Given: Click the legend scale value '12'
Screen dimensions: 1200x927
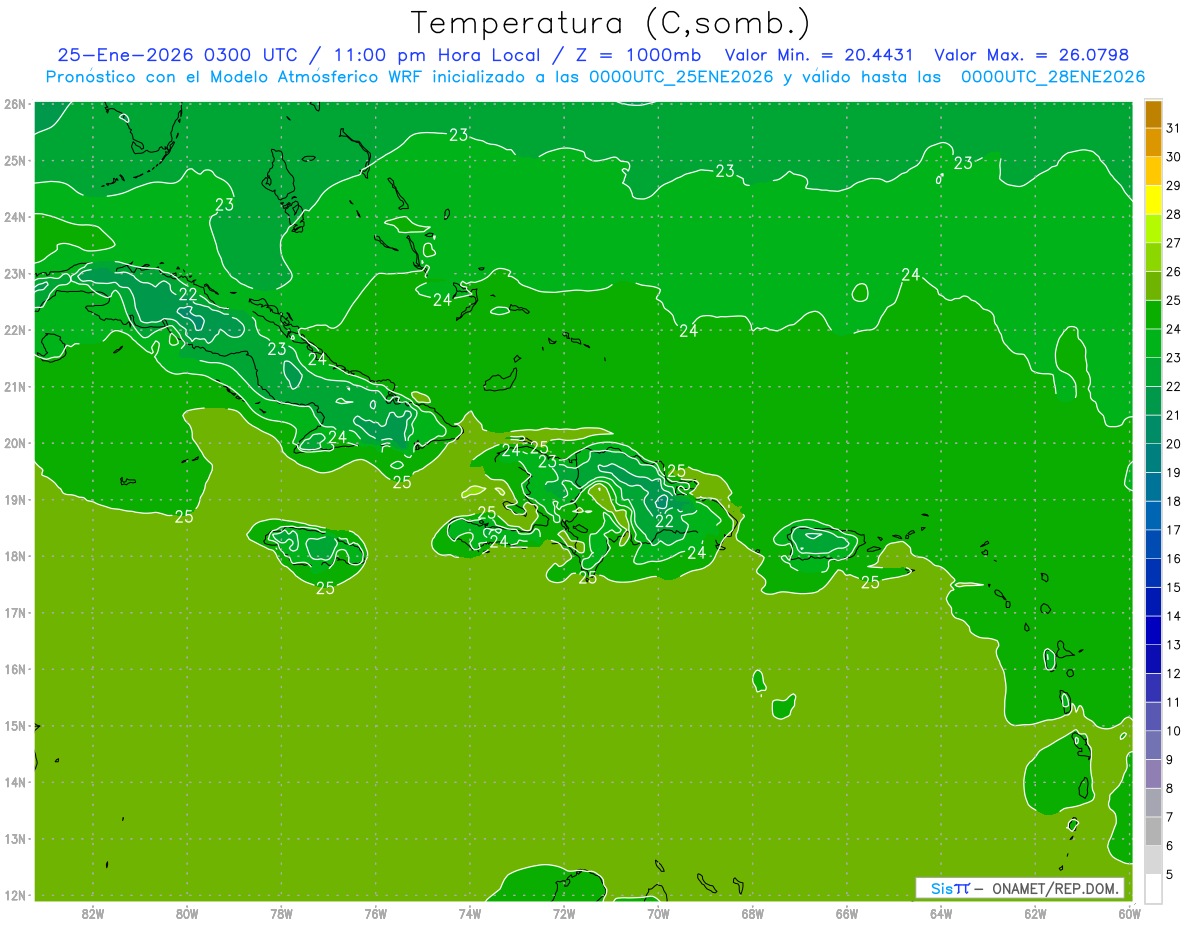Looking at the screenshot, I should tap(1173, 673).
